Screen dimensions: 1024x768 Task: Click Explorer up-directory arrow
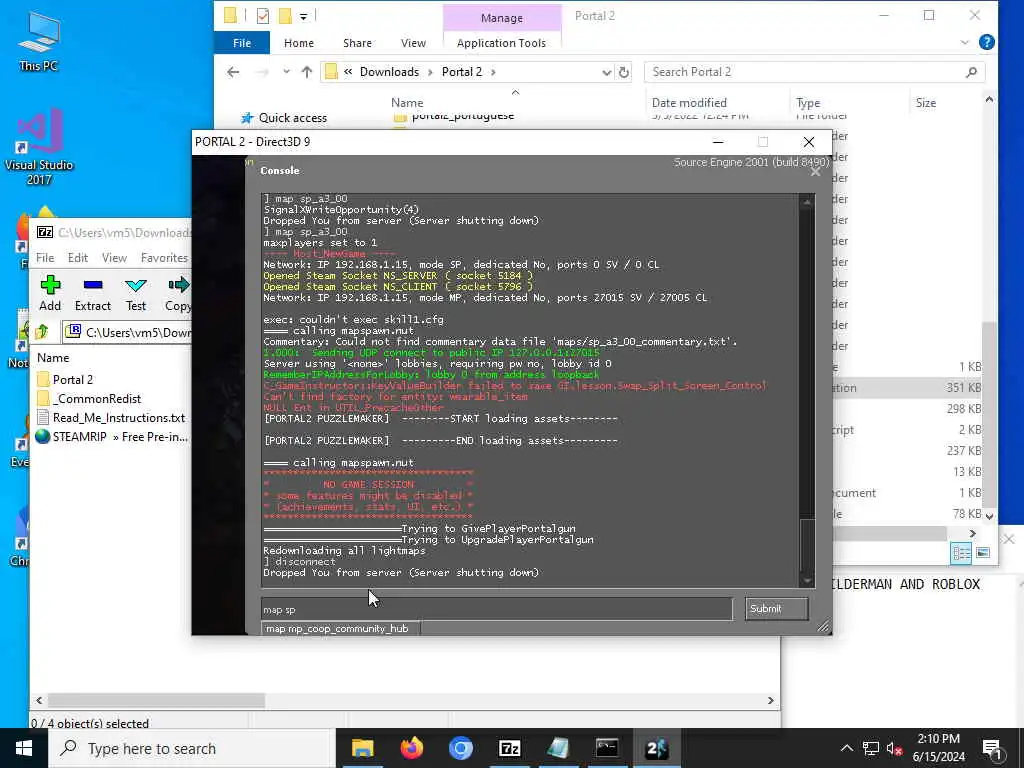point(306,72)
